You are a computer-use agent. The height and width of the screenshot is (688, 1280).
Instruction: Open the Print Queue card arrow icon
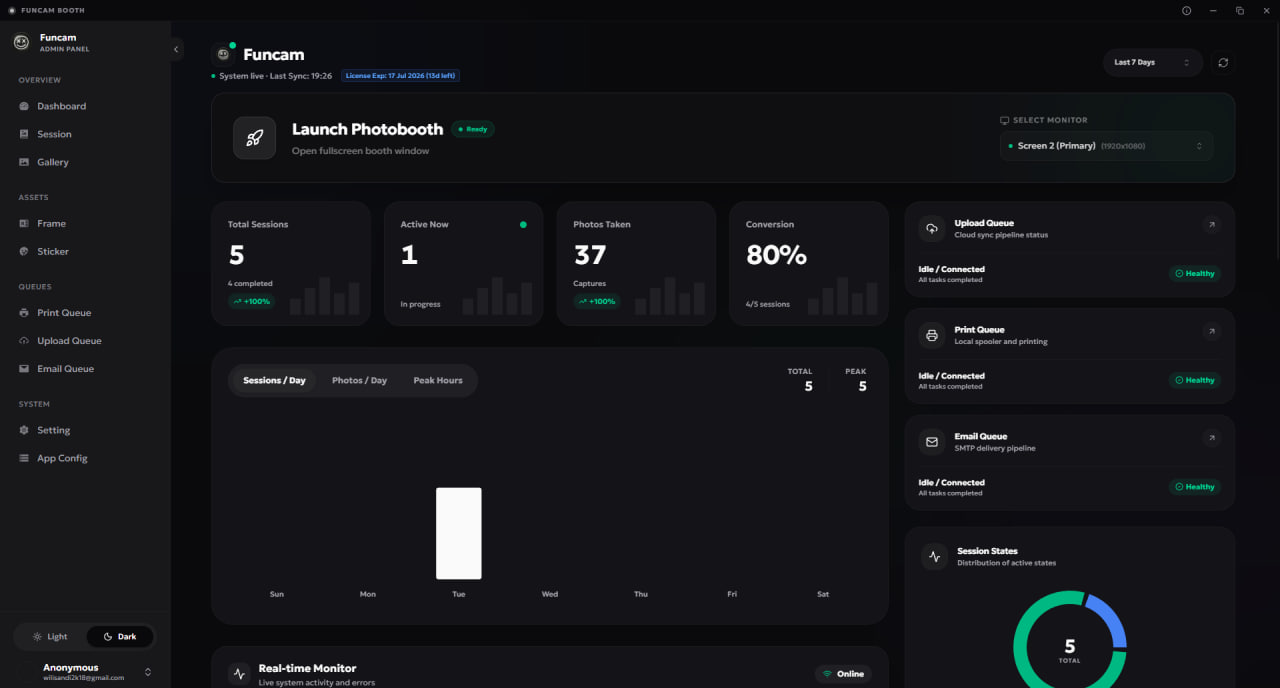[1212, 331]
